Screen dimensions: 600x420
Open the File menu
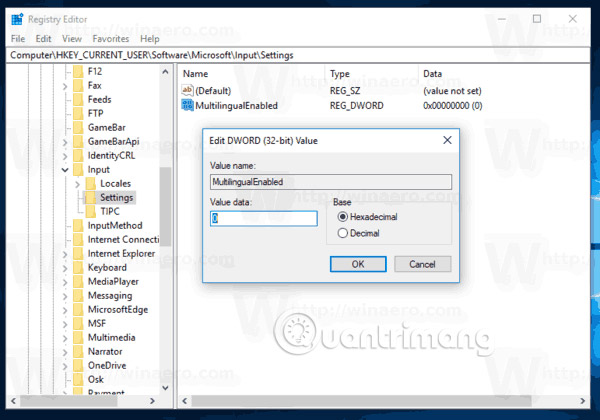coord(18,39)
